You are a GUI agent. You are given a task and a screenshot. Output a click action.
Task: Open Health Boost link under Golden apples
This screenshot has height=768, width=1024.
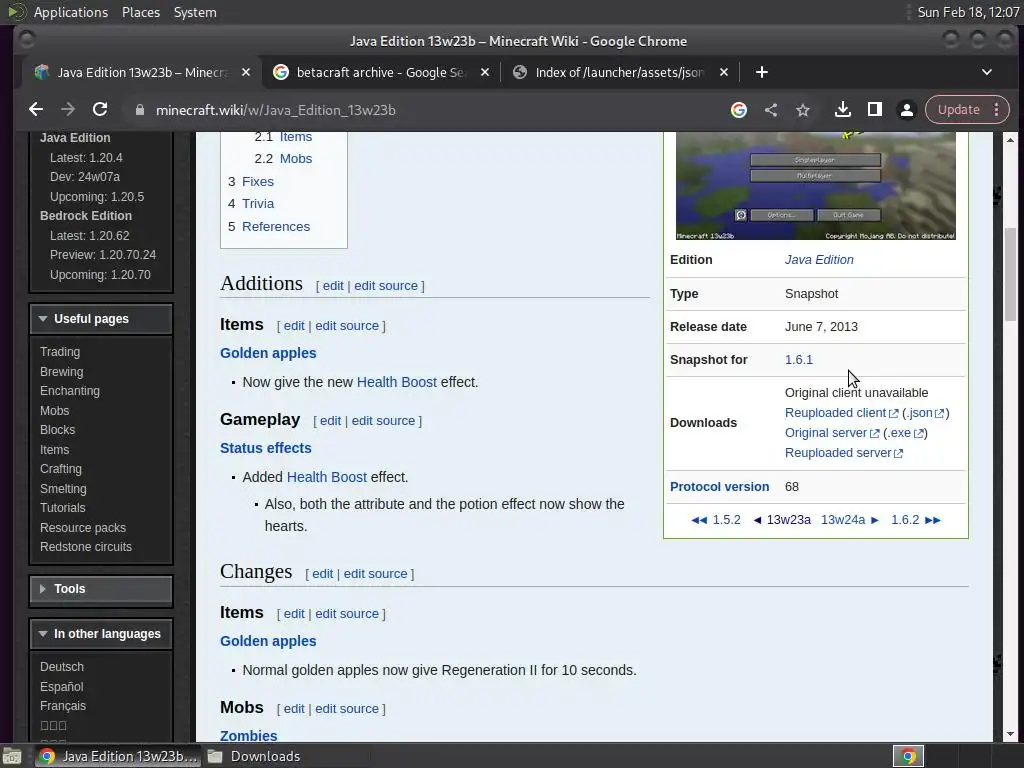[x=396, y=382]
